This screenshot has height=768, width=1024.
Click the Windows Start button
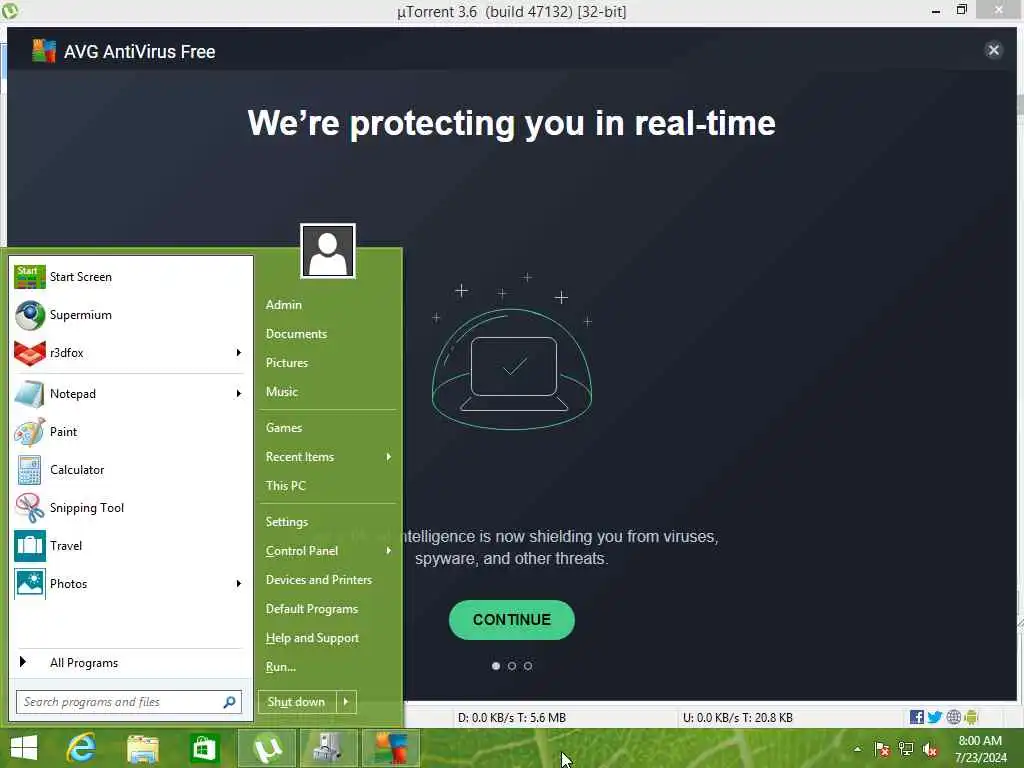click(x=24, y=748)
